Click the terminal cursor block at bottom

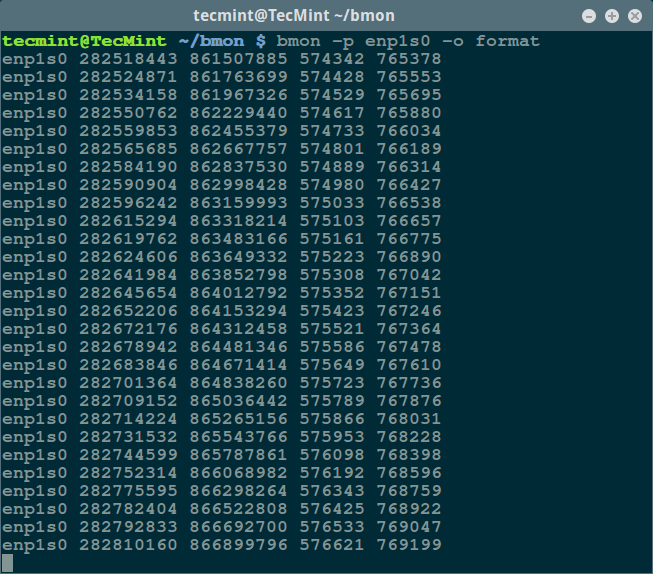point(8,563)
